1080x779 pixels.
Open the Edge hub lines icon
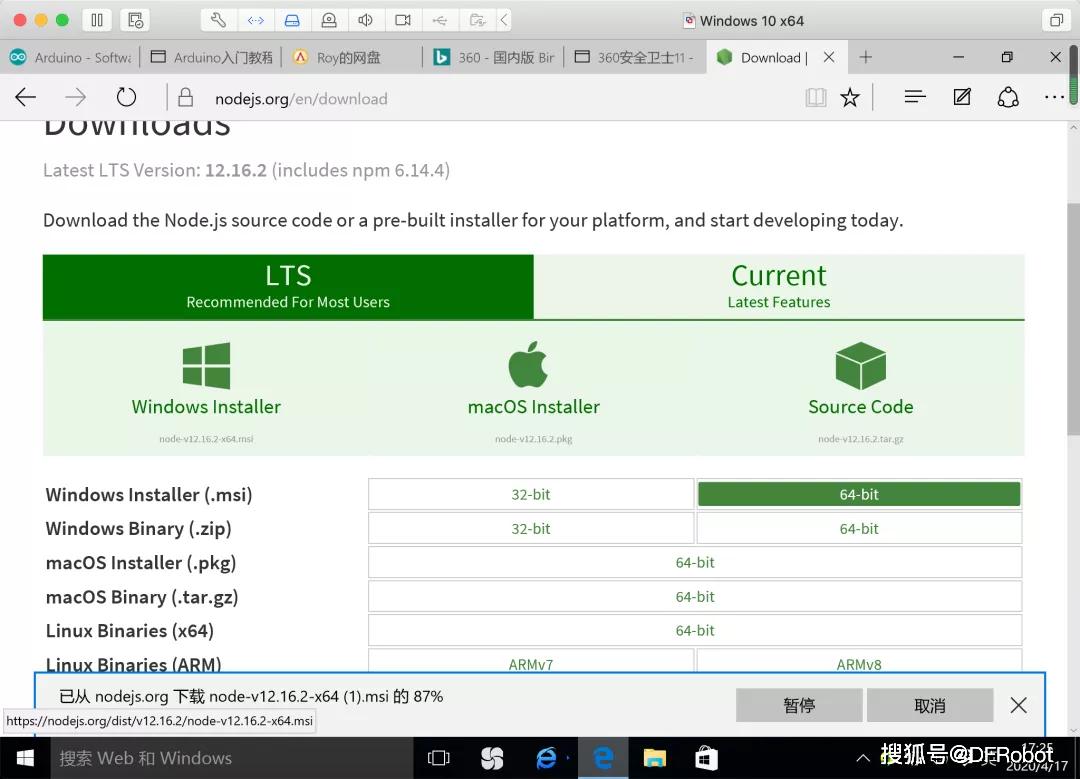pos(915,97)
